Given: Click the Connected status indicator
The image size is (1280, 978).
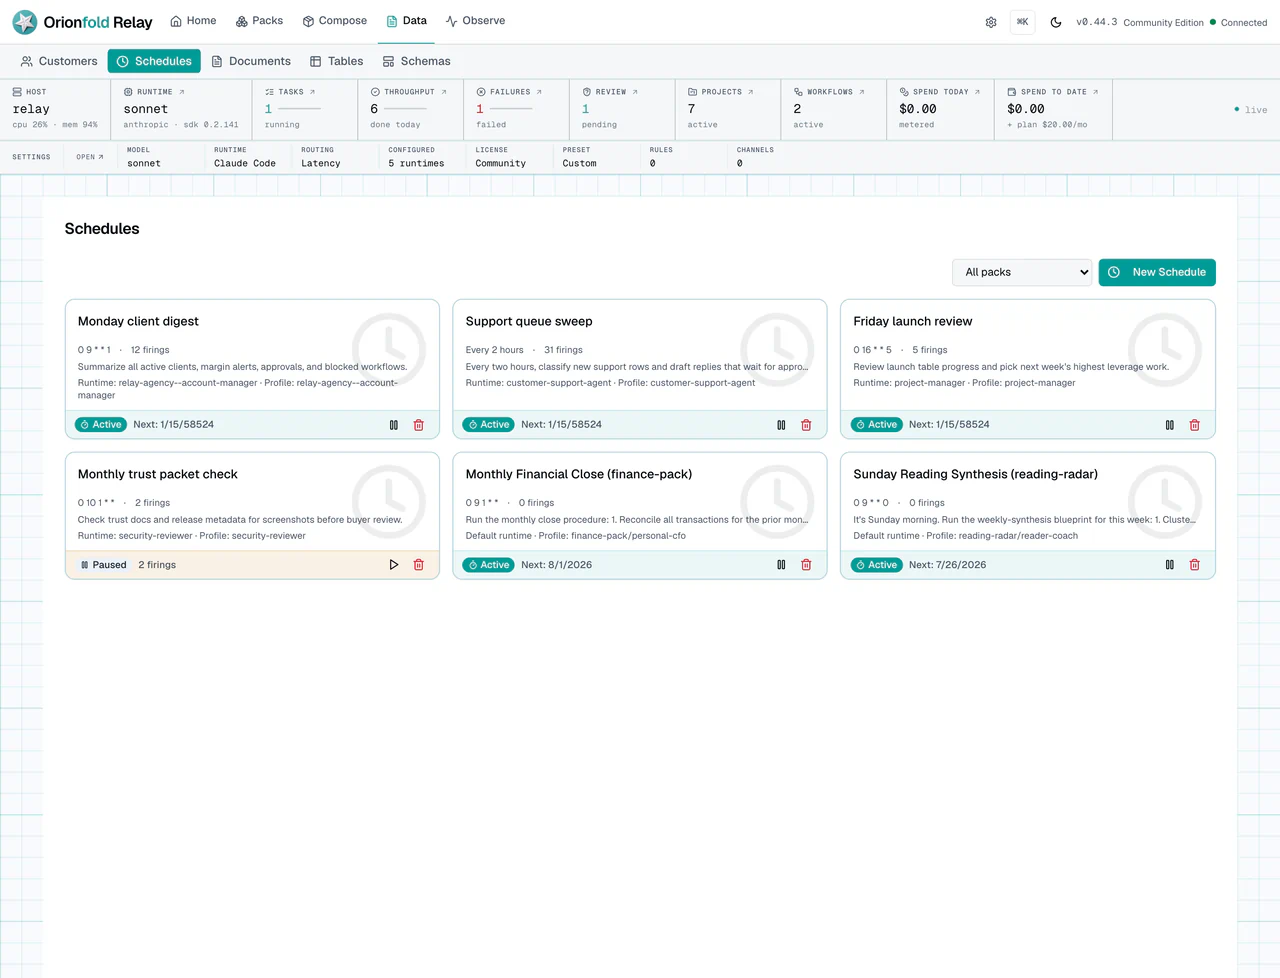Looking at the screenshot, I should click(x=1238, y=22).
